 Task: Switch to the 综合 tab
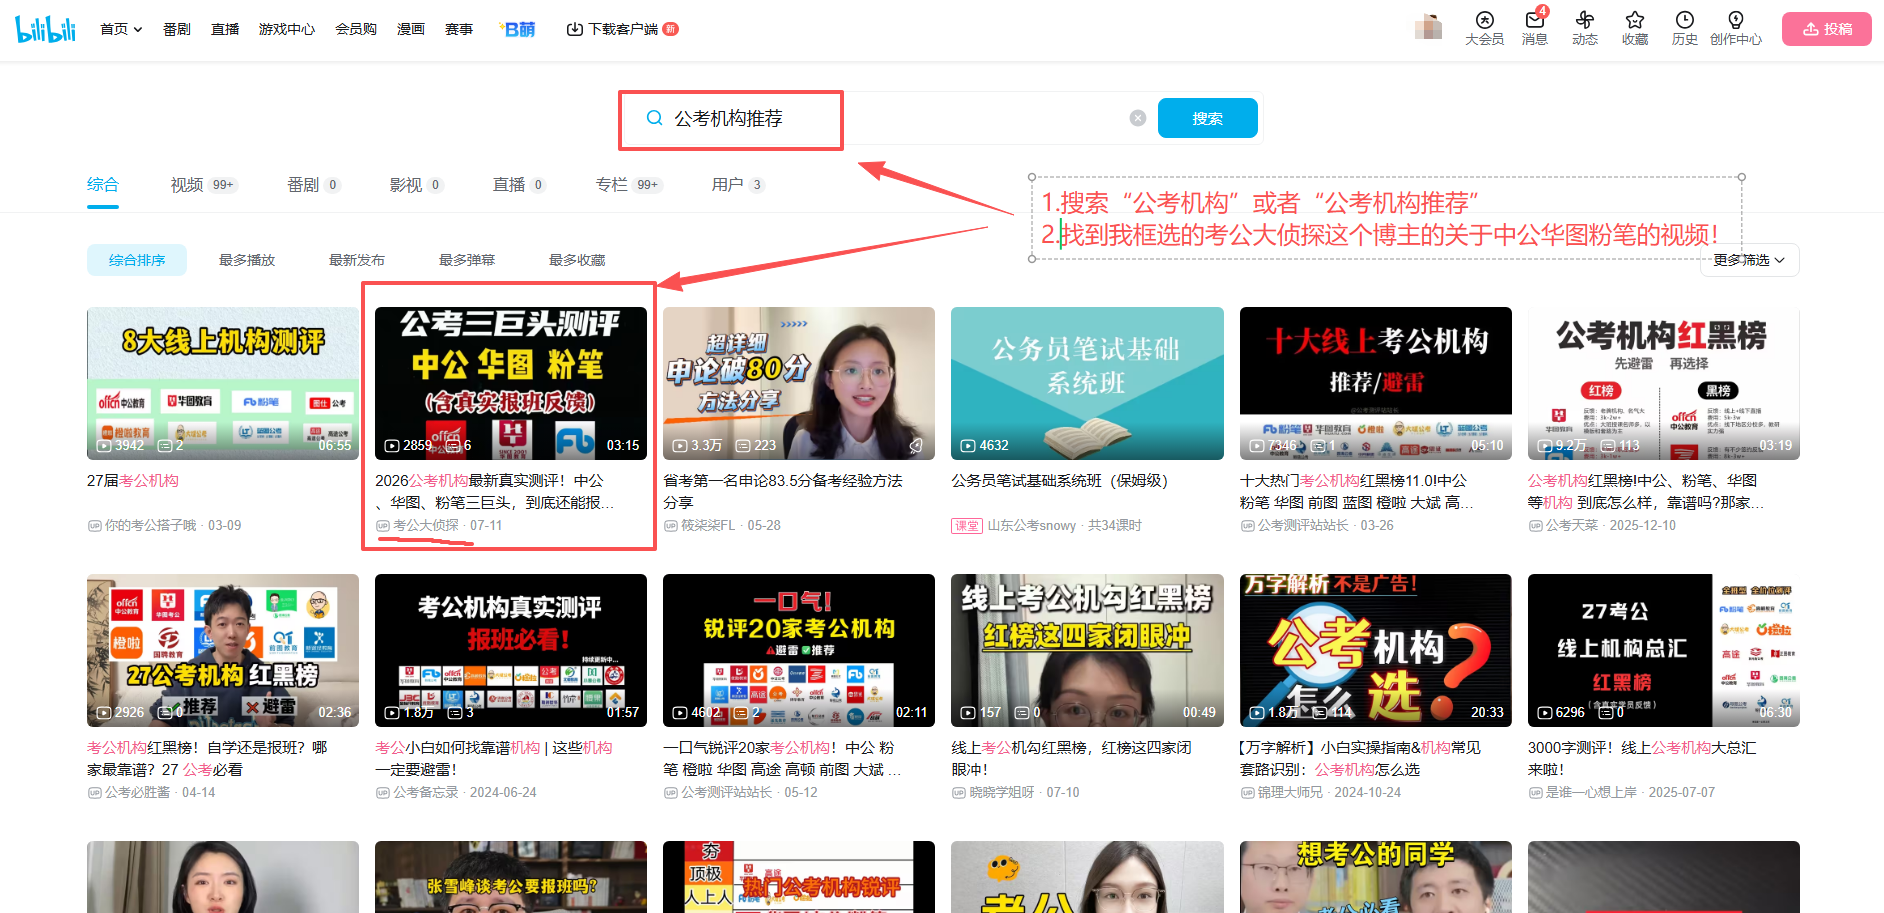(103, 185)
